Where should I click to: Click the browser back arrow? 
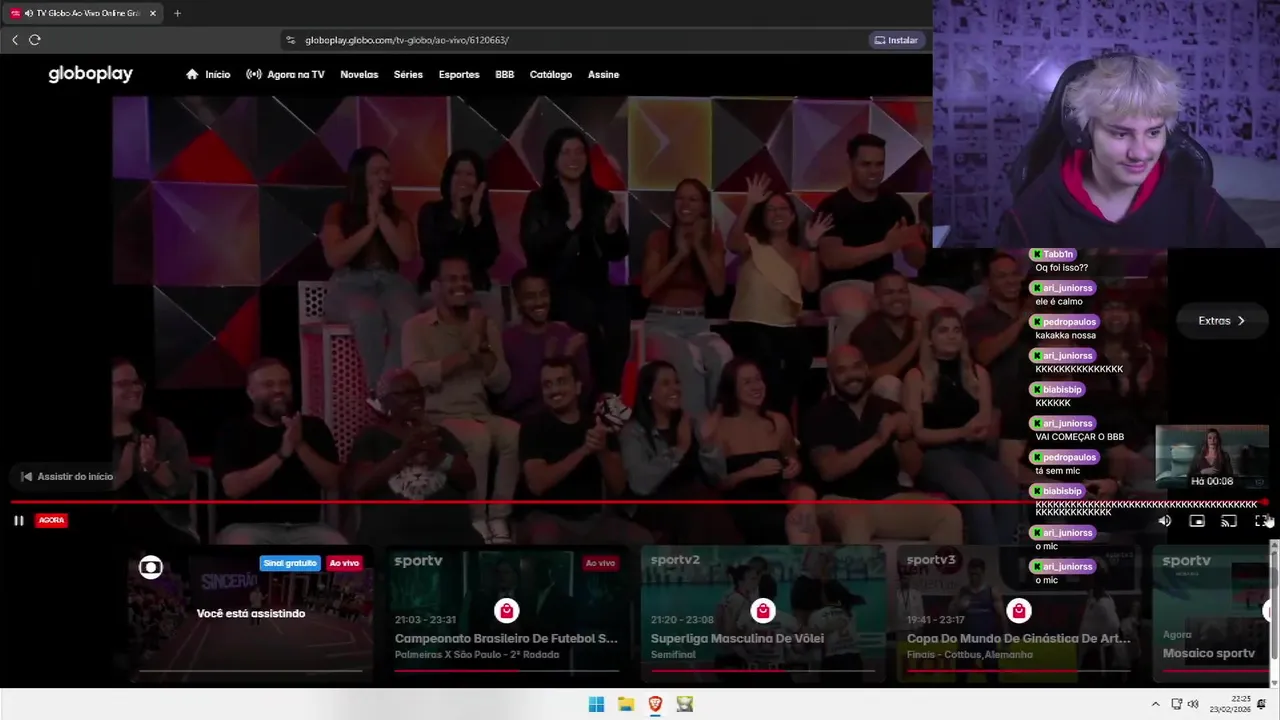[15, 40]
